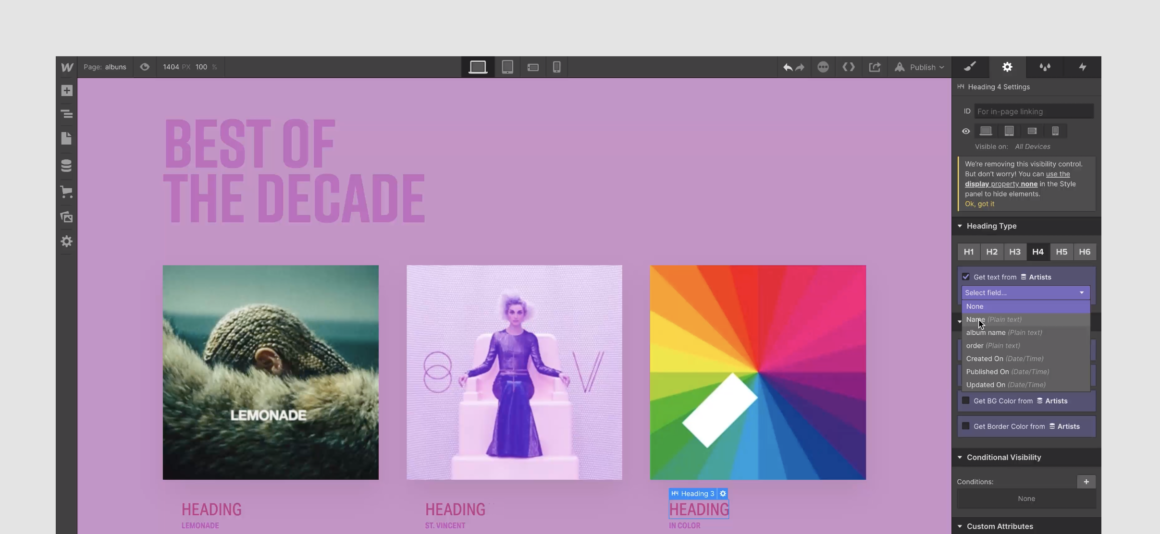Choose 'order (Plain text)' field option
Image resolution: width=1160 pixels, height=534 pixels.
click(1025, 345)
